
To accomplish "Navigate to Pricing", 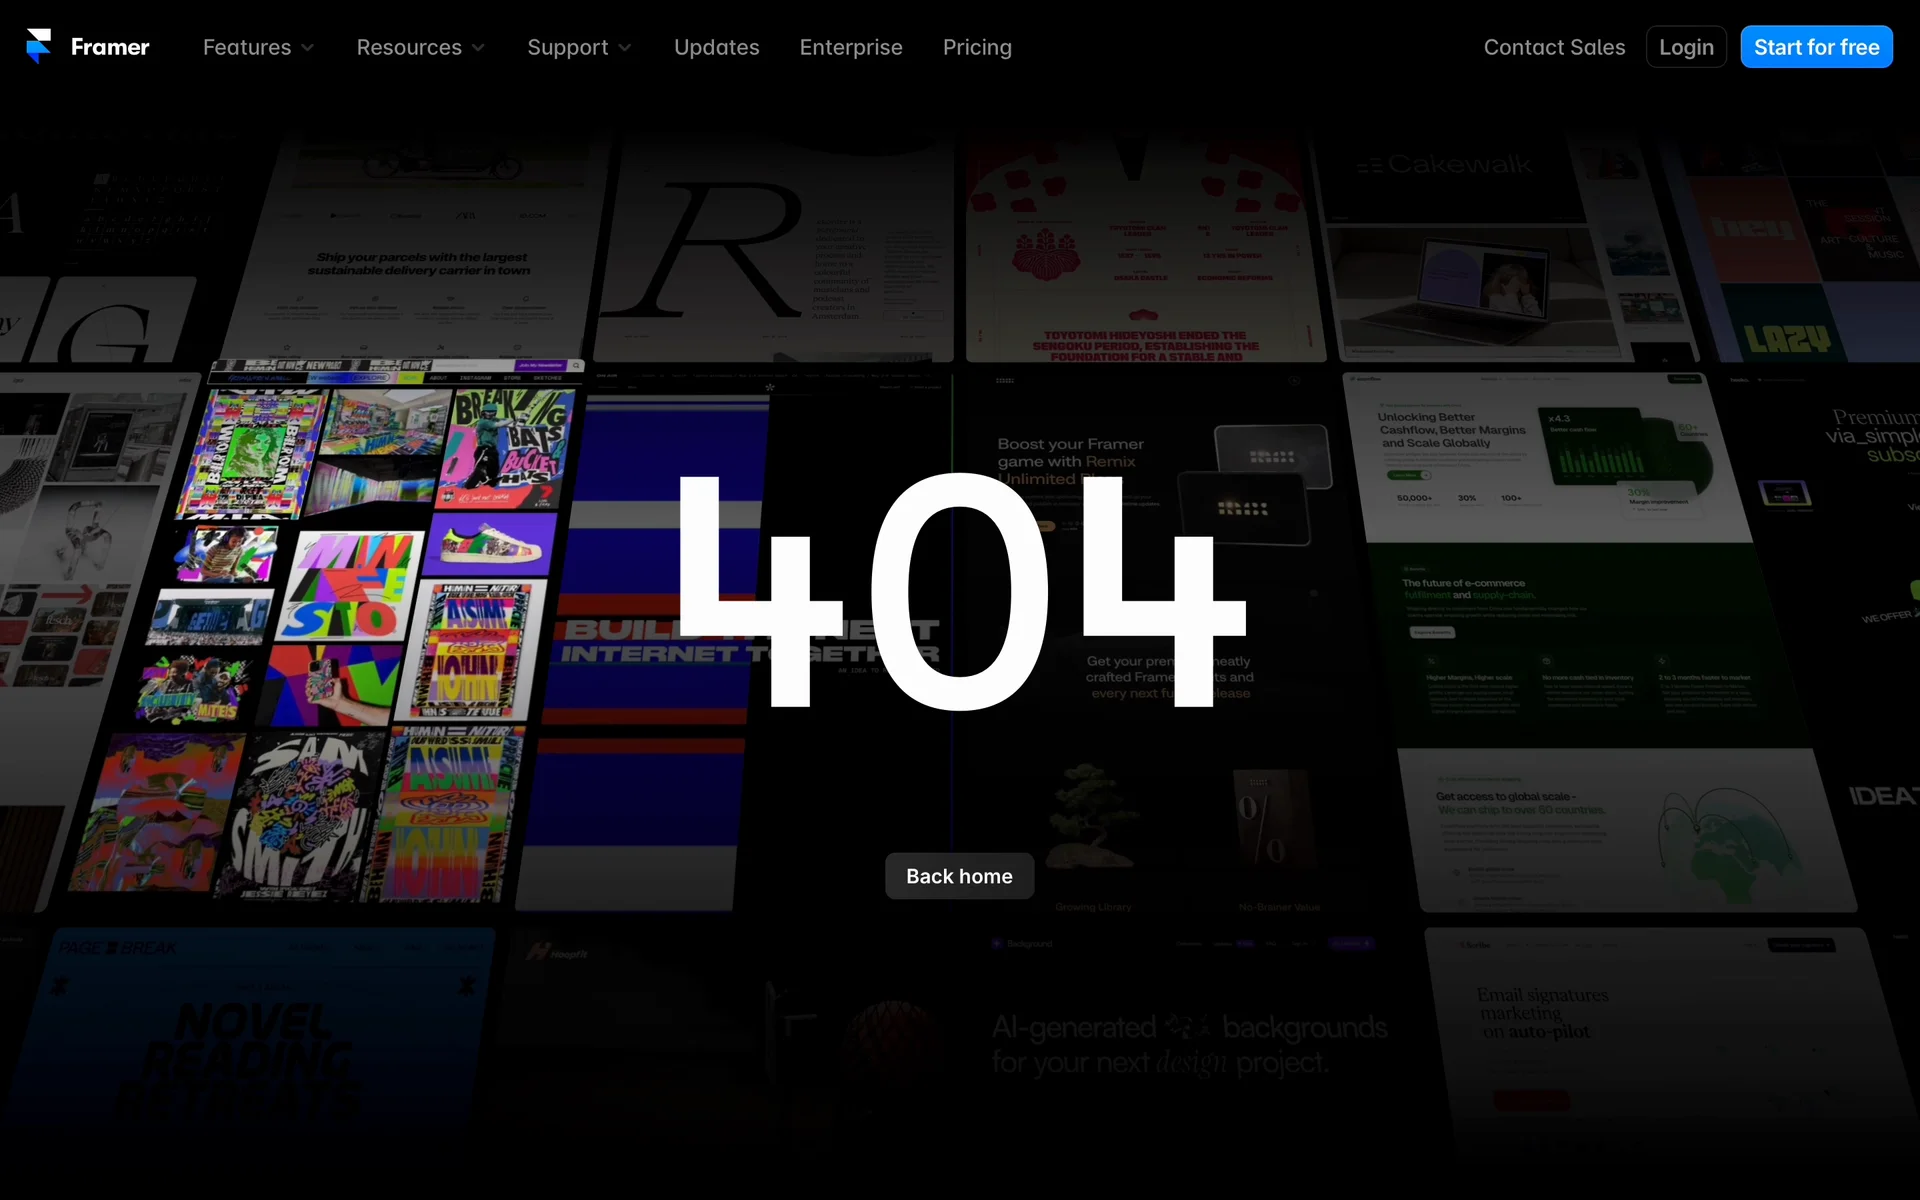I will (977, 47).
